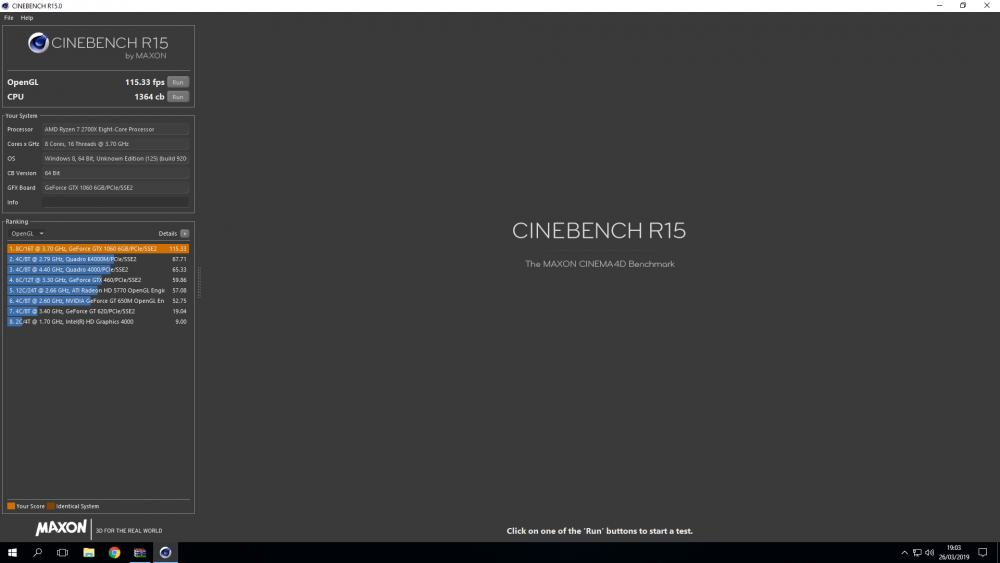Select ranking row 2 Quadro K4000M

(98, 260)
